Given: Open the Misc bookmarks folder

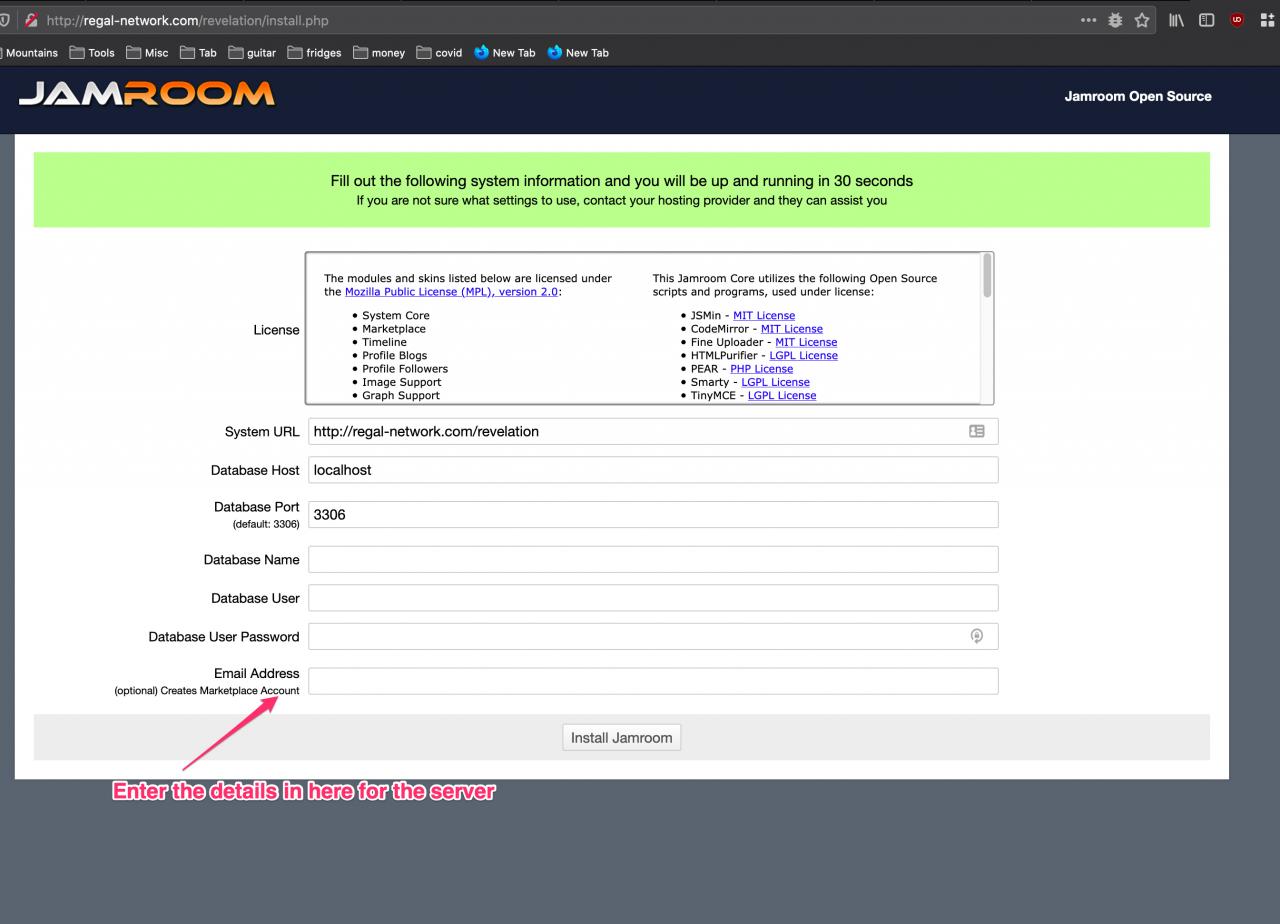Looking at the screenshot, I should [147, 53].
